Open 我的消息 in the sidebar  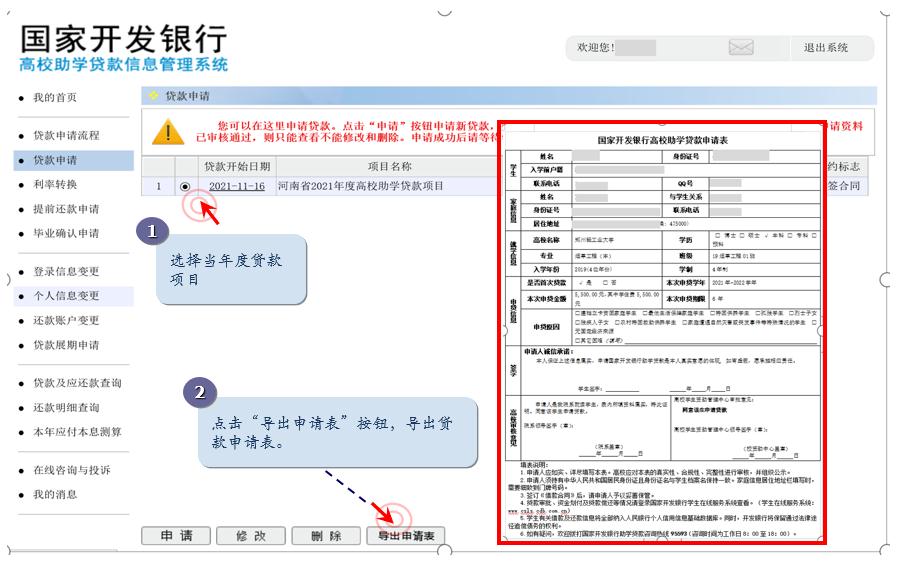[x=54, y=494]
